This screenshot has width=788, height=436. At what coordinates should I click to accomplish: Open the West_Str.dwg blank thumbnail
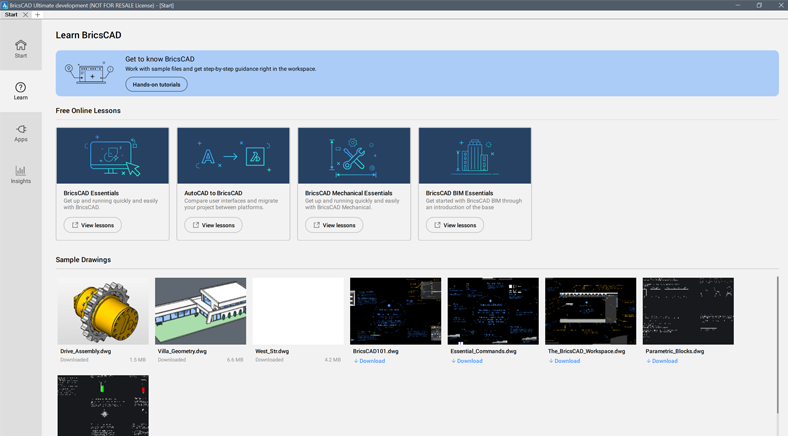pyautogui.click(x=298, y=311)
